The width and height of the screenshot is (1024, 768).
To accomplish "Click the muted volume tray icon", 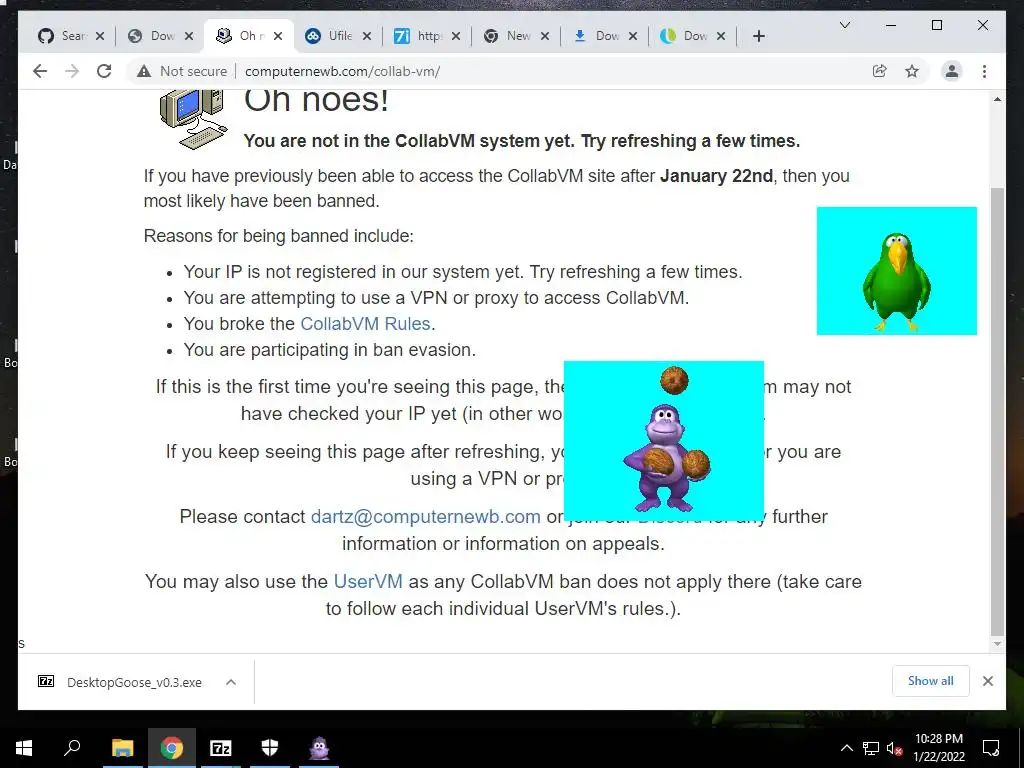I will (x=894, y=748).
